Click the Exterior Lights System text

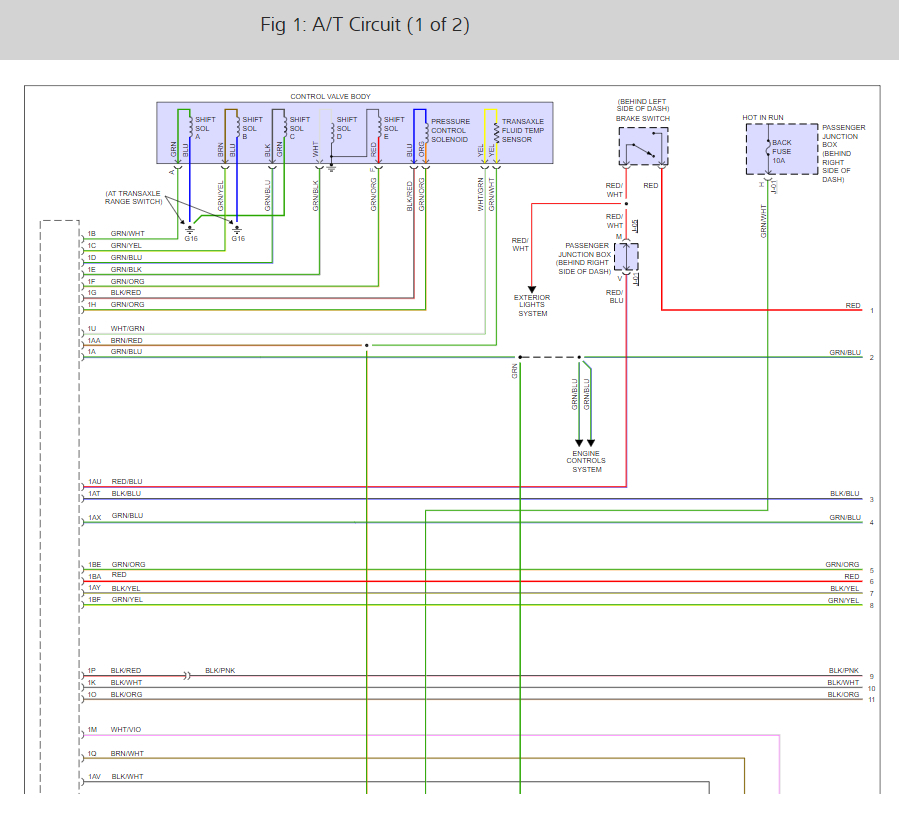(x=532, y=305)
